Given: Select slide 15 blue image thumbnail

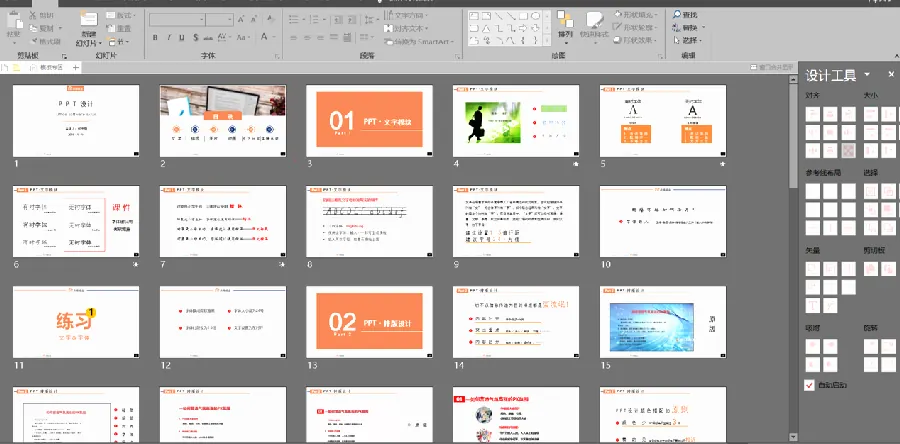Looking at the screenshot, I should (x=663, y=322).
